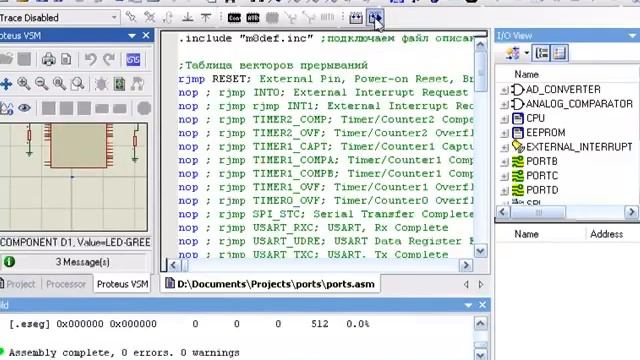
Task: Click the lower Name column header beside Address
Action: (526, 234)
